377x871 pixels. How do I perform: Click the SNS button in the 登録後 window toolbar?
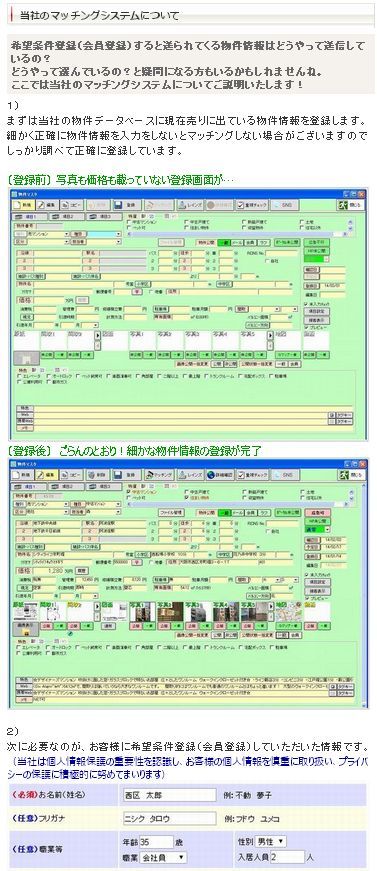tap(286, 475)
